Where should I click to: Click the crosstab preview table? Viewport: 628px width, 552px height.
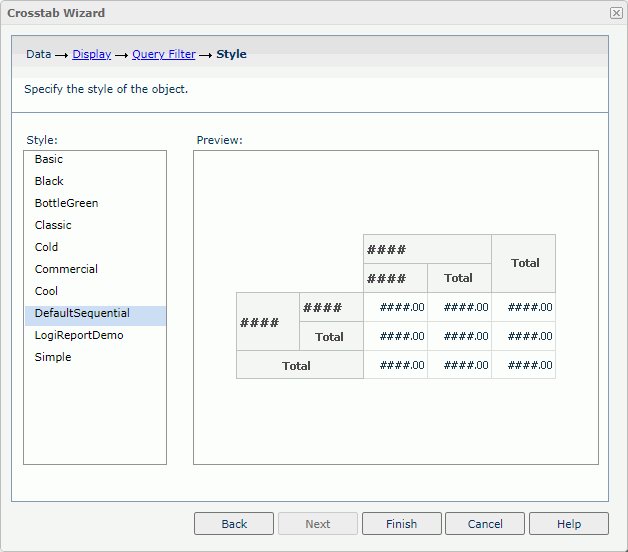pyautogui.click(x=396, y=306)
